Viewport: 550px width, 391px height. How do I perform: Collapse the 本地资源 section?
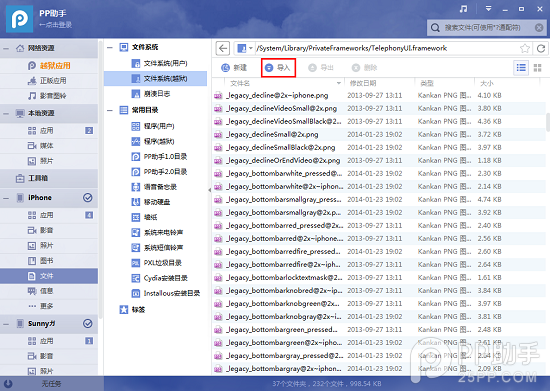pos(6,113)
